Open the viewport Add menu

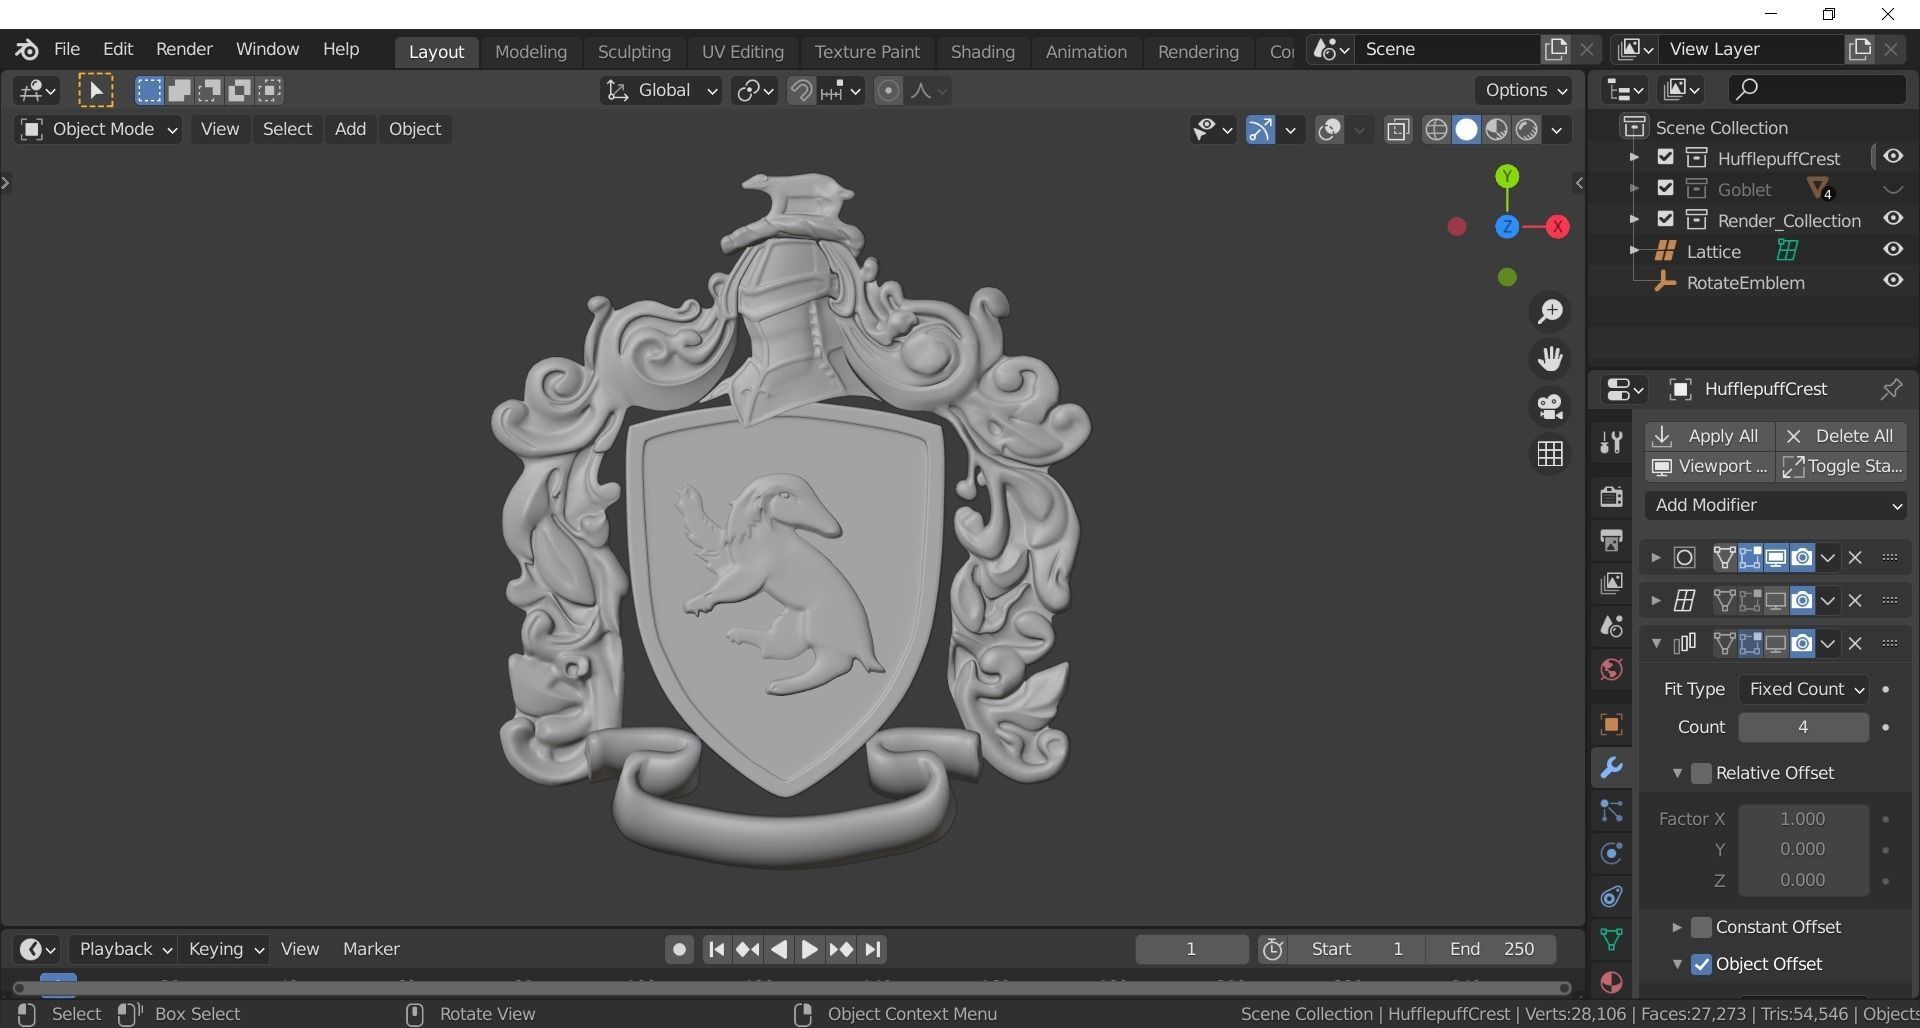pos(350,129)
